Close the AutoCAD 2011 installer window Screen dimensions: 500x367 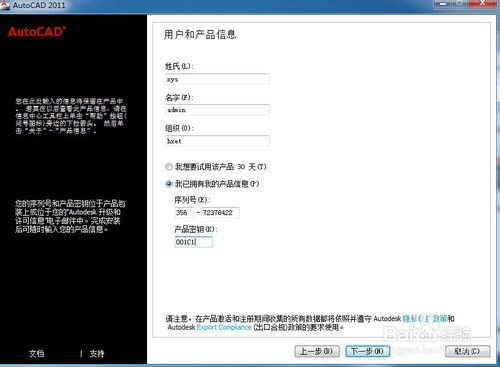point(482,4)
